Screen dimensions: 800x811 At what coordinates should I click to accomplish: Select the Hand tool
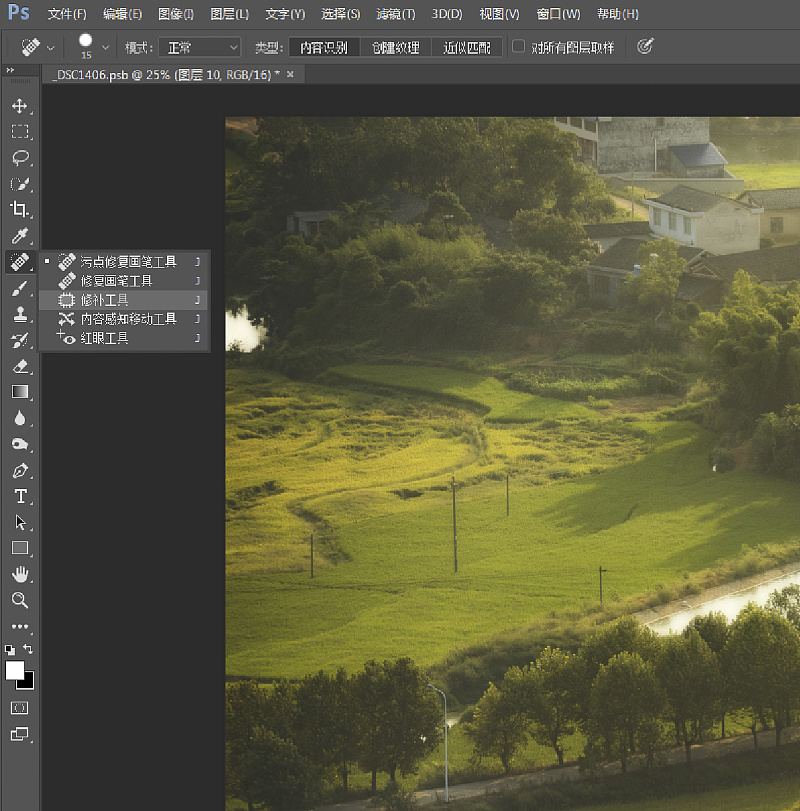click(x=20, y=574)
